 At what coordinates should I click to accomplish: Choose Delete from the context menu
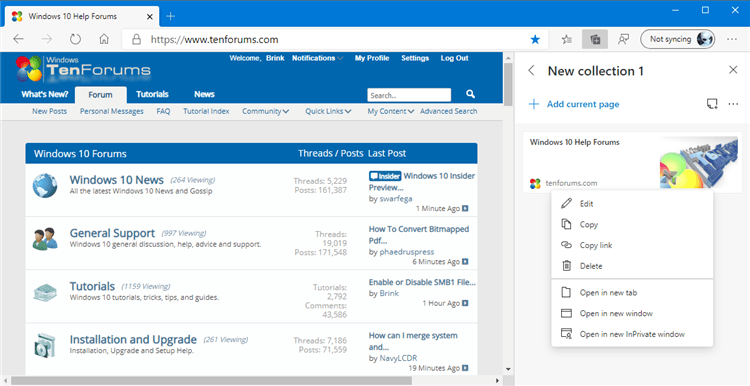coord(632,266)
